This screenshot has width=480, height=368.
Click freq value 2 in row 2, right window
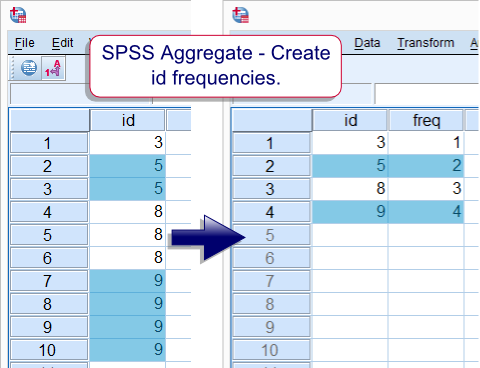click(426, 166)
